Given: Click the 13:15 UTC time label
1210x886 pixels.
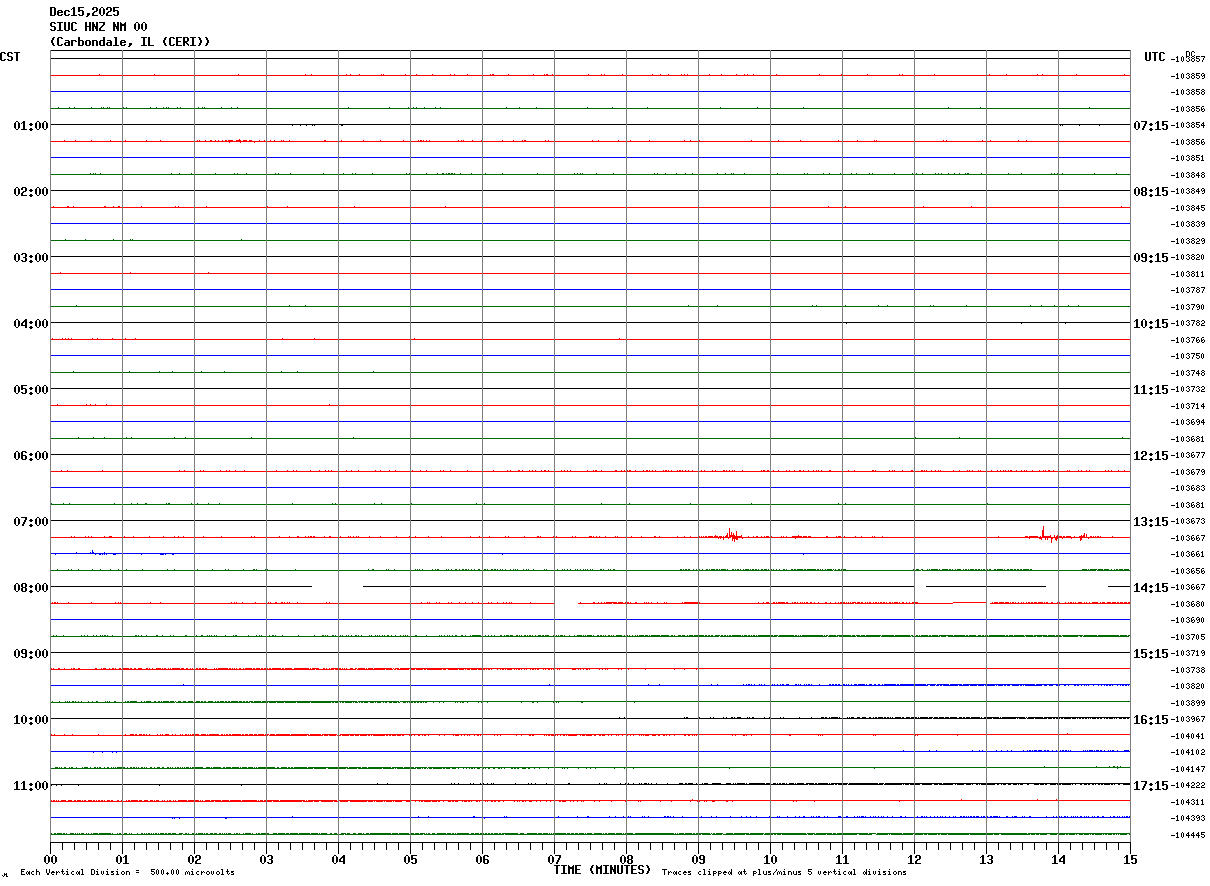Looking at the screenshot, I should (x=1151, y=521).
